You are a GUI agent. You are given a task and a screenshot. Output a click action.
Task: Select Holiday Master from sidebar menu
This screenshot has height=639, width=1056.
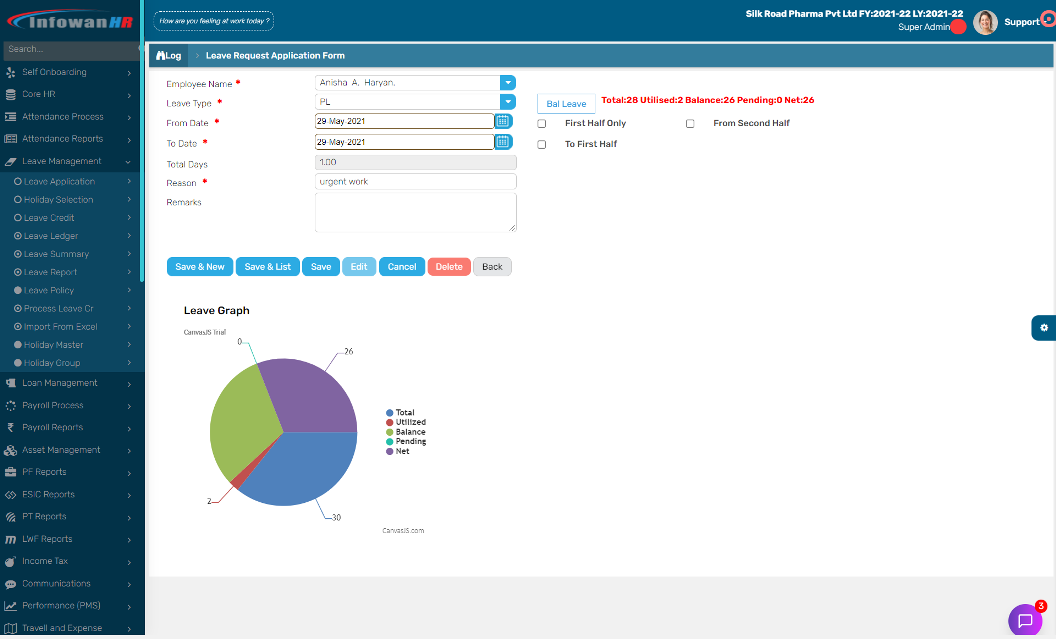point(54,345)
